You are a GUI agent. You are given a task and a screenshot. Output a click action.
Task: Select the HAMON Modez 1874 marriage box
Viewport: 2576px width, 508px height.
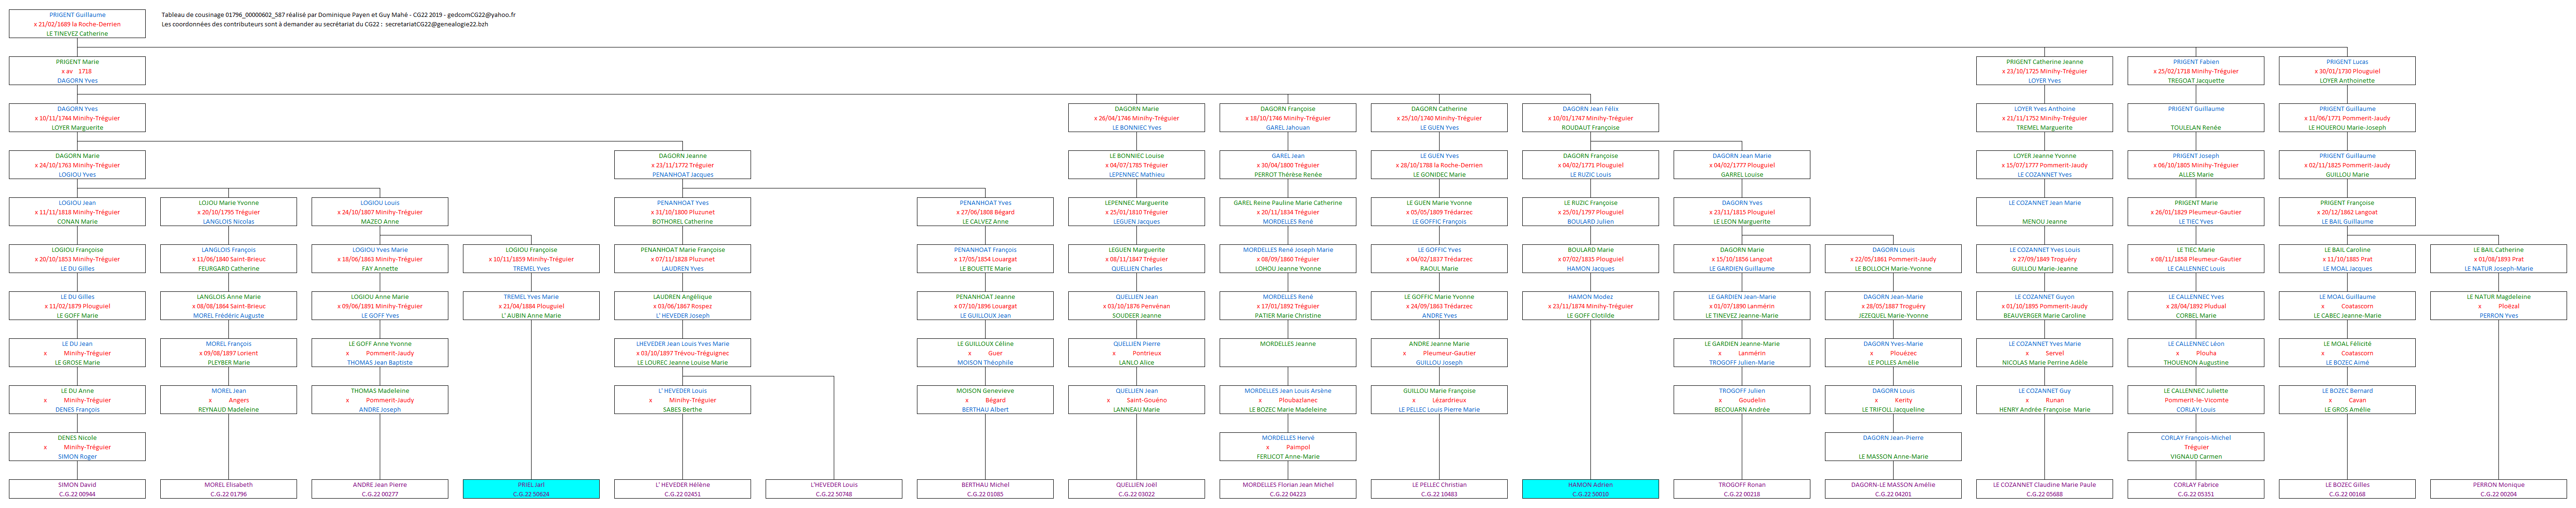[1590, 306]
